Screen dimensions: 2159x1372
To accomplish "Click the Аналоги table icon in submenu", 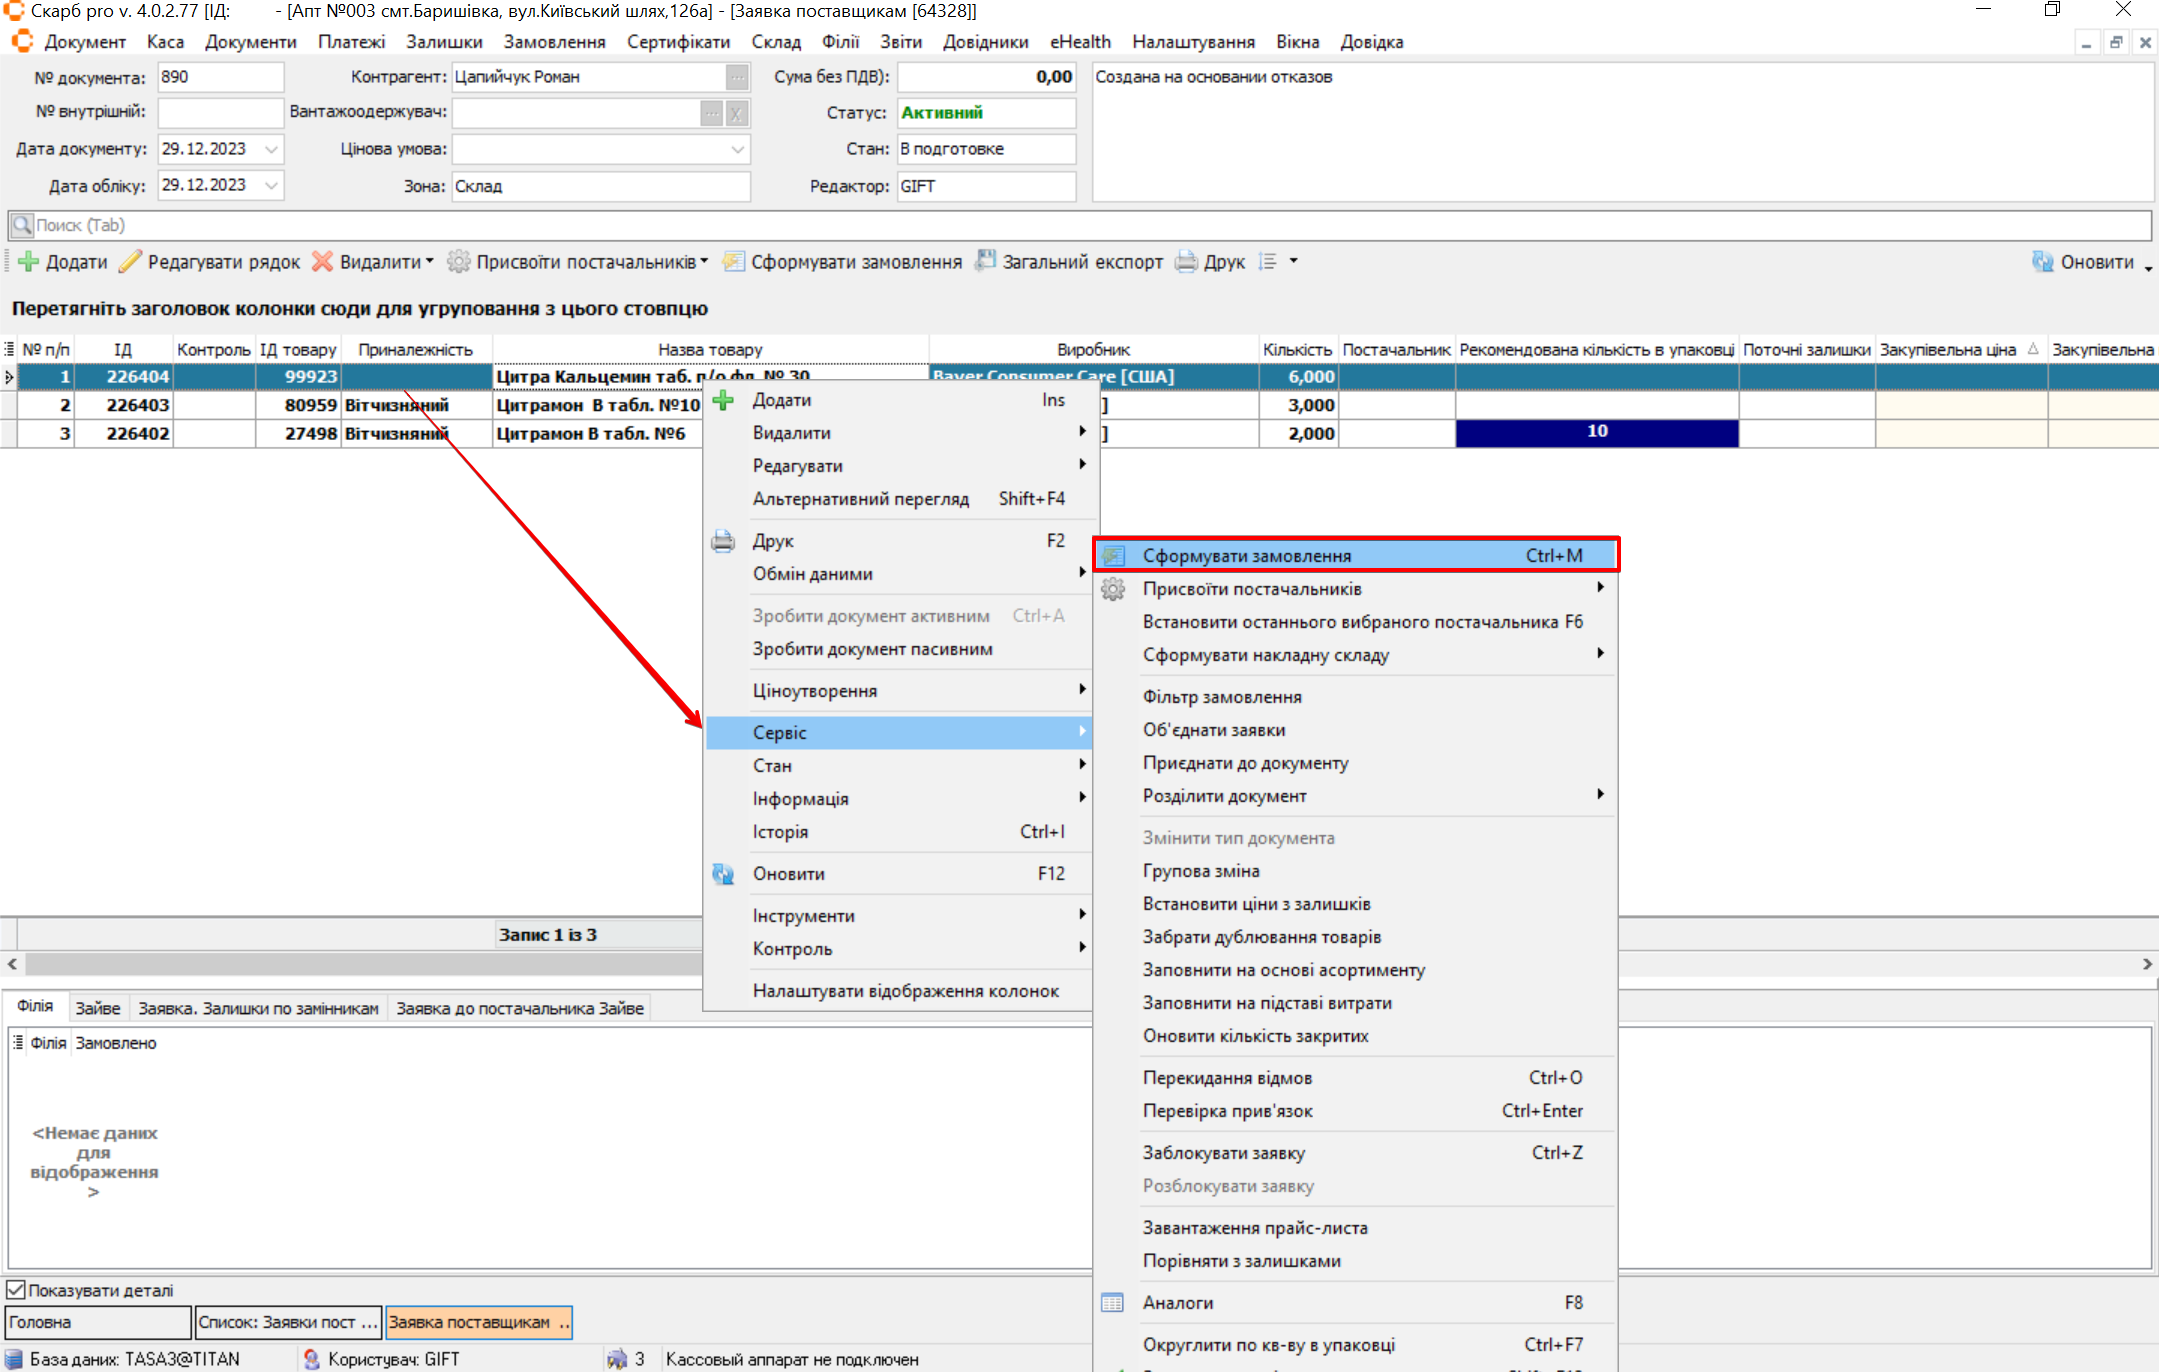I will click(x=1112, y=1303).
